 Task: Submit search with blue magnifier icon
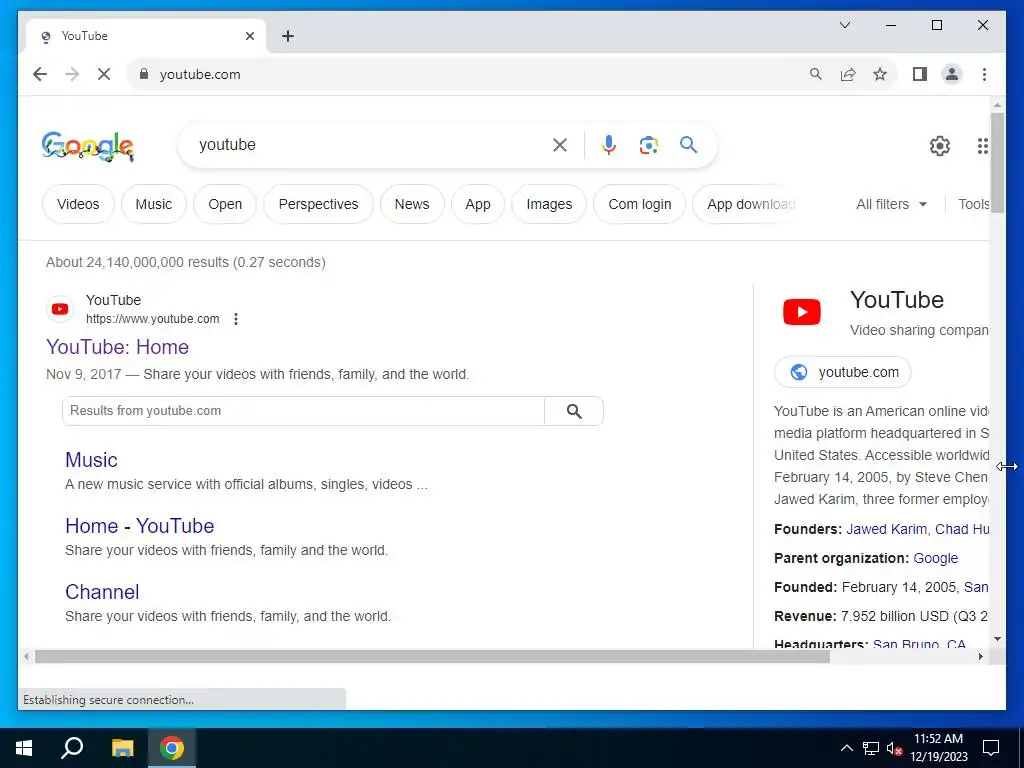click(688, 145)
